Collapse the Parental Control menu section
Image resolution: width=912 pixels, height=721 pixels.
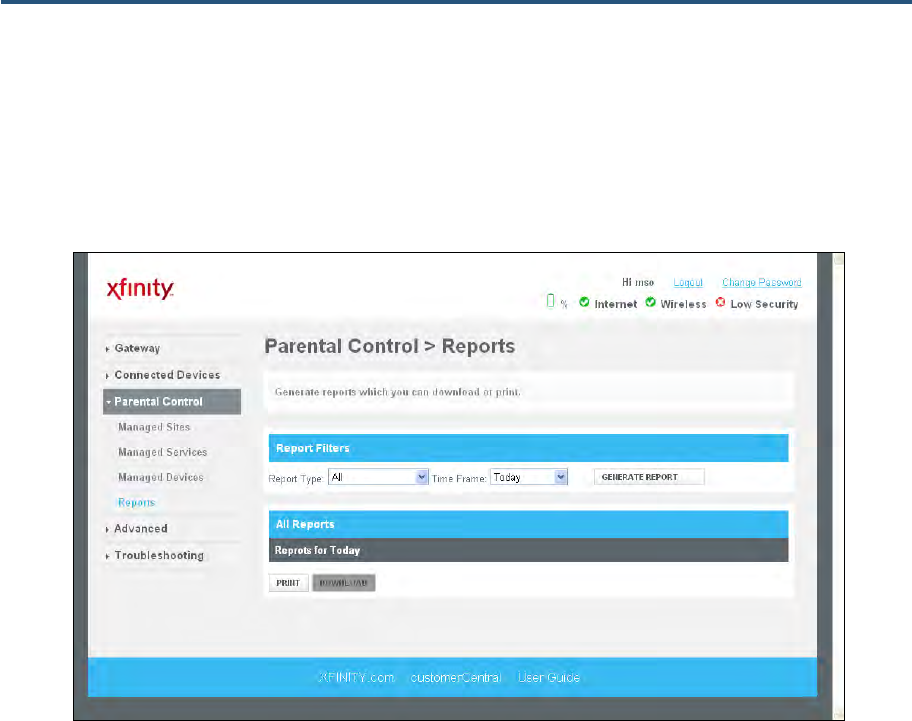172,402
